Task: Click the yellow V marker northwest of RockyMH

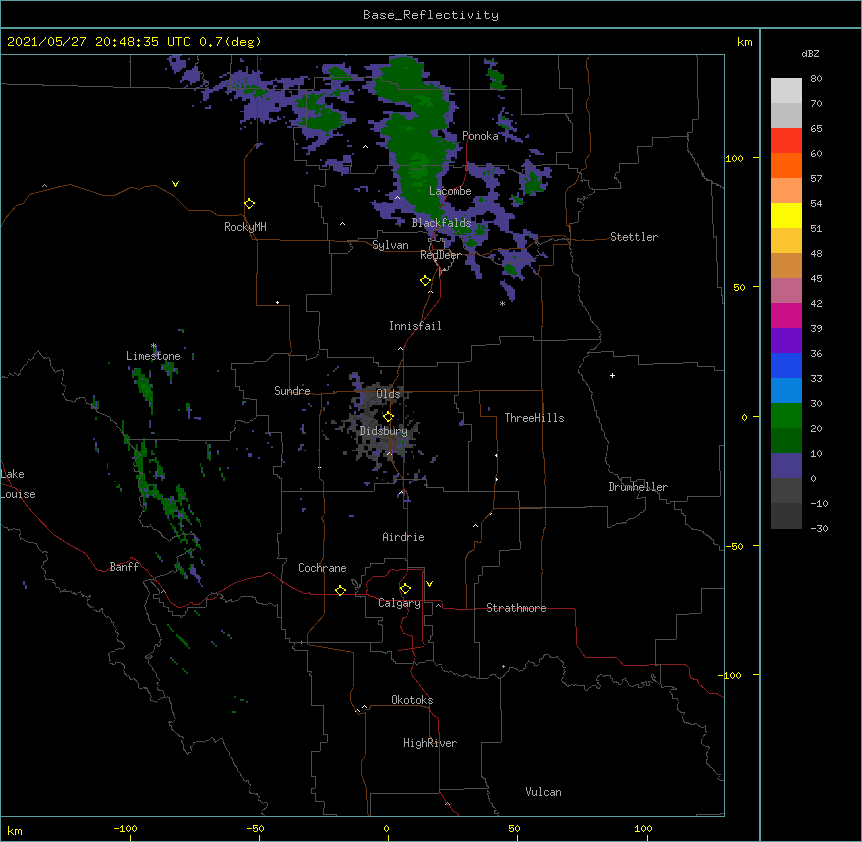Action: click(175, 184)
